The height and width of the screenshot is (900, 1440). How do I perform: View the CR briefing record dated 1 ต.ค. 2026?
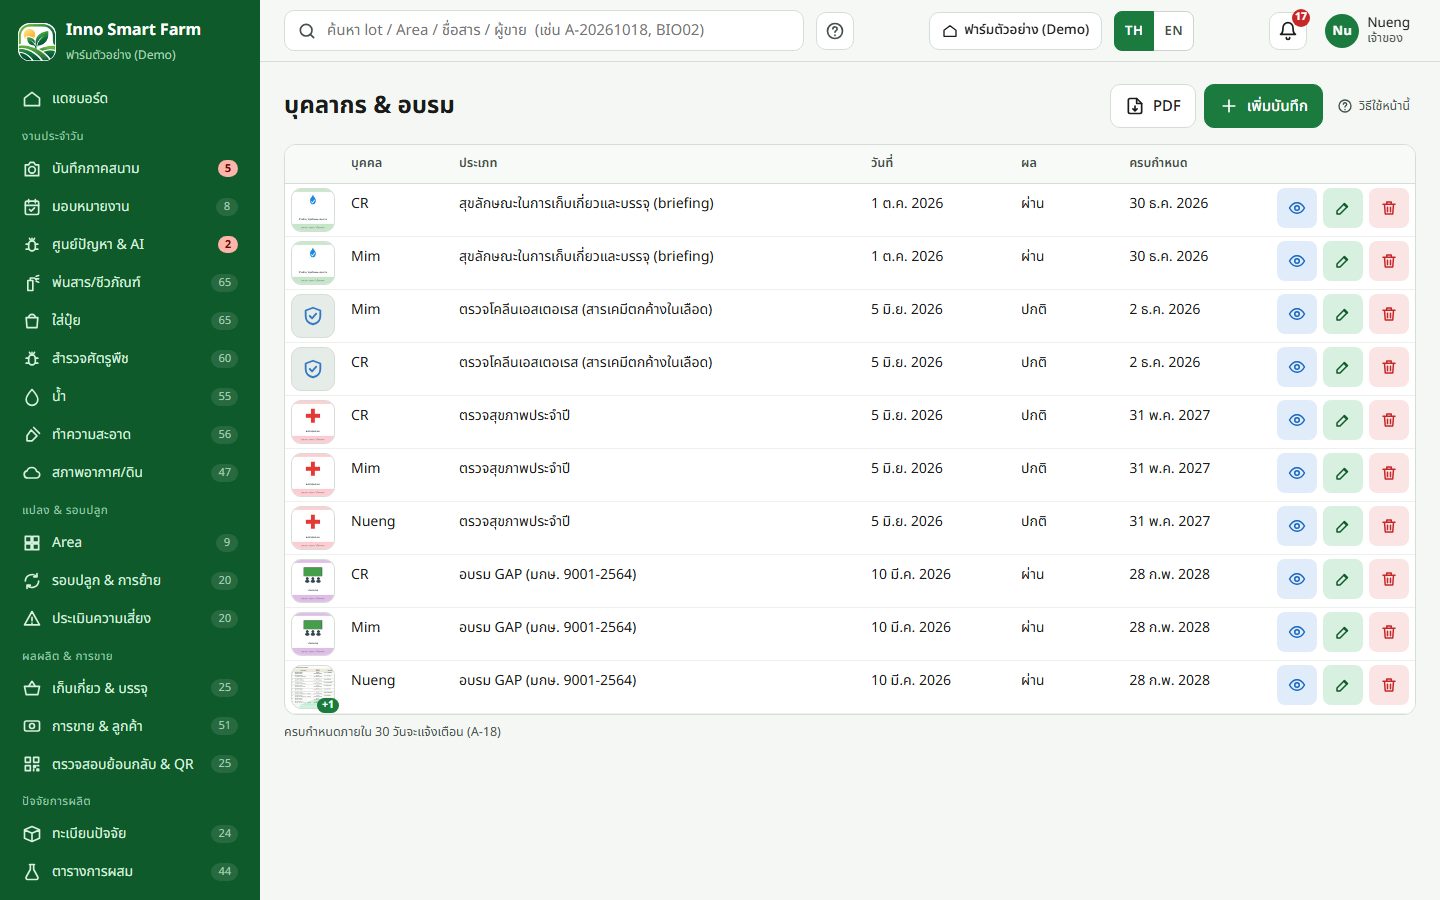(1297, 208)
